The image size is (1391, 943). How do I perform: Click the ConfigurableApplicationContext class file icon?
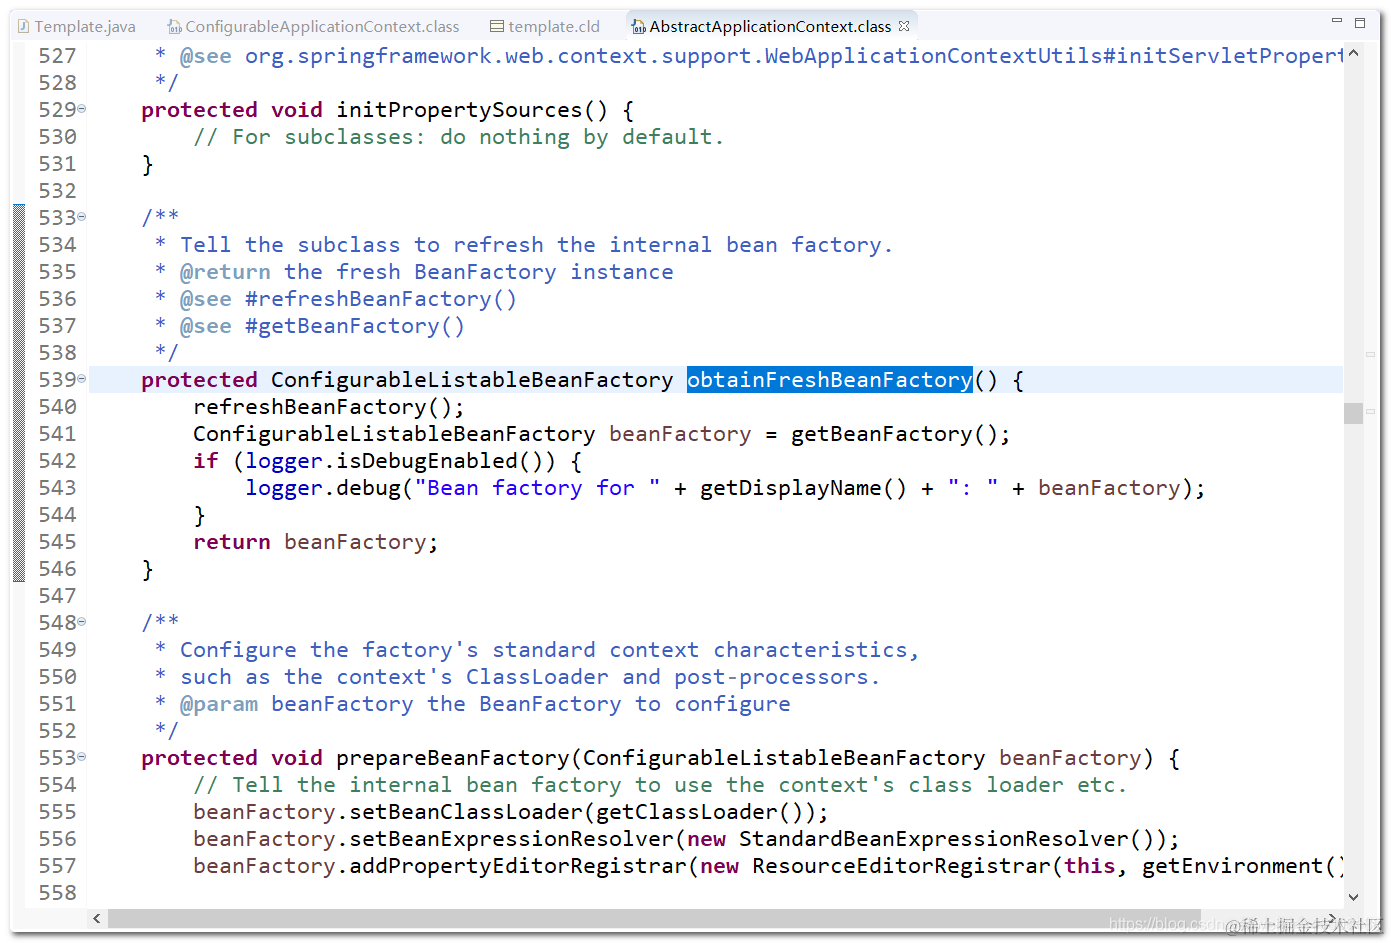(x=174, y=27)
